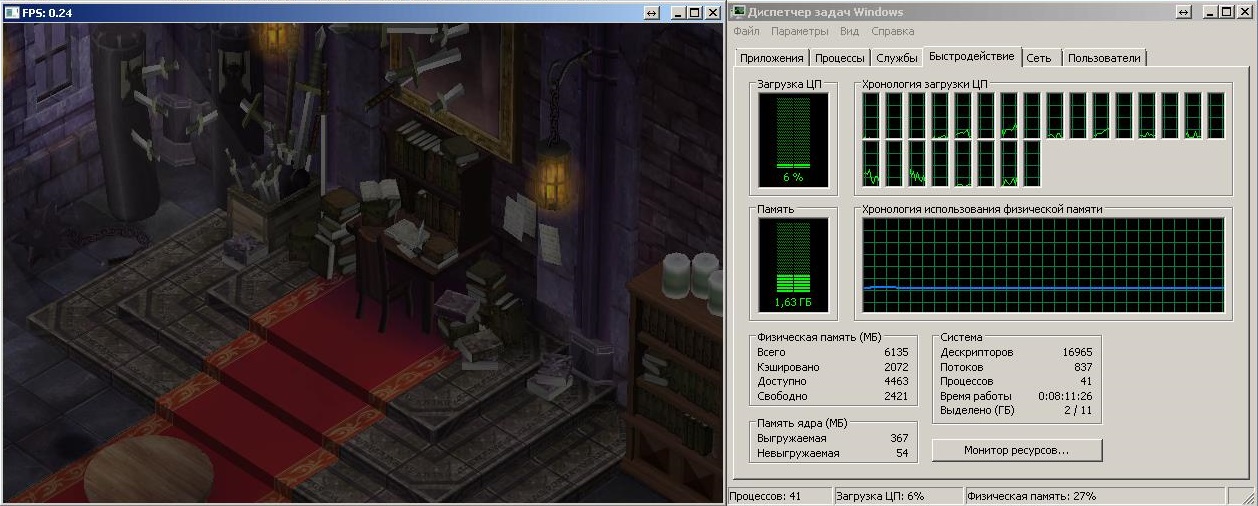Click the Кэшировано 2072 row
This screenshot has width=1258, height=506.
click(833, 367)
